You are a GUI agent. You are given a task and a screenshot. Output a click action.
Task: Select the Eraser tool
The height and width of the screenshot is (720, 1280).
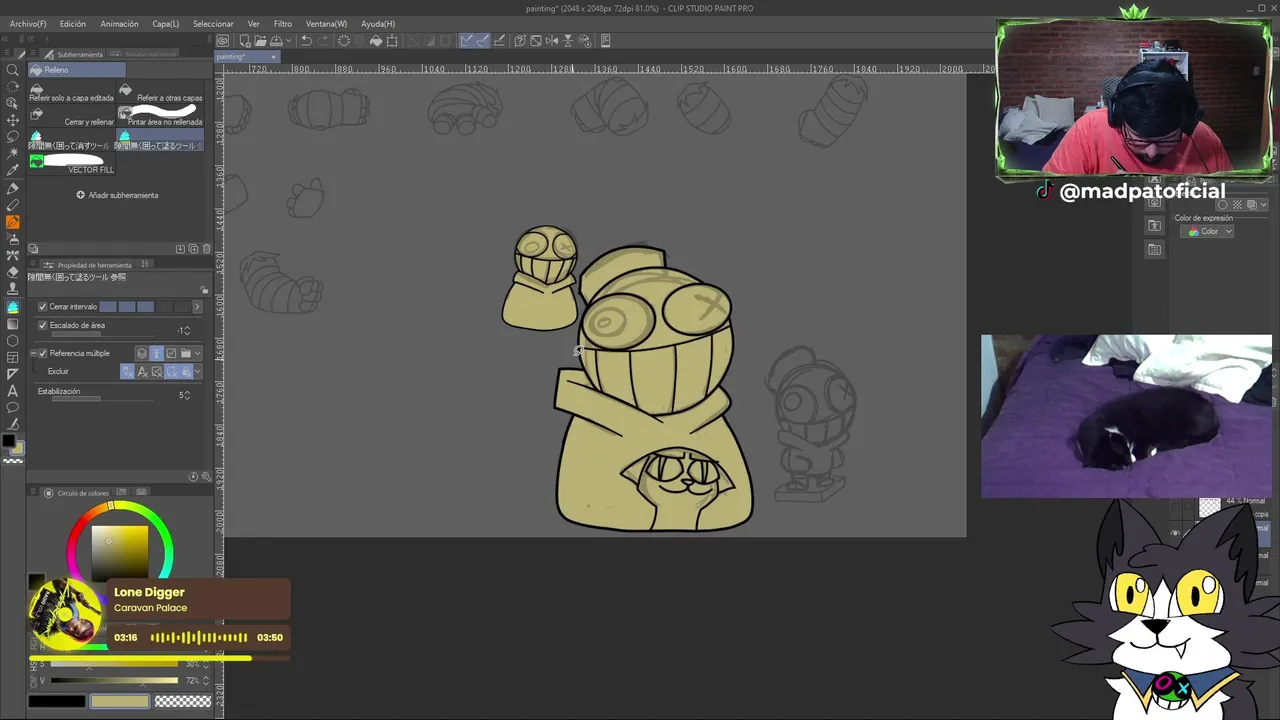(12, 272)
